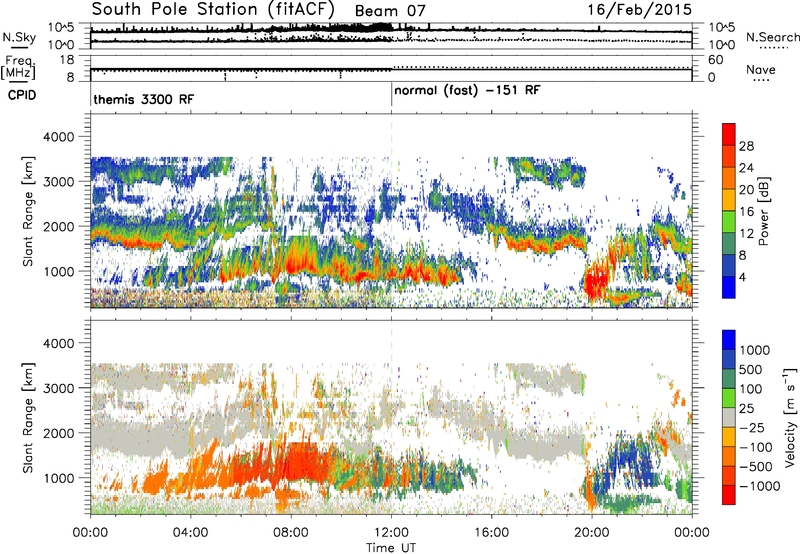Click the left '10^5' N.Sky scale label
Viewport: 800px width, 554px height.
click(x=62, y=28)
